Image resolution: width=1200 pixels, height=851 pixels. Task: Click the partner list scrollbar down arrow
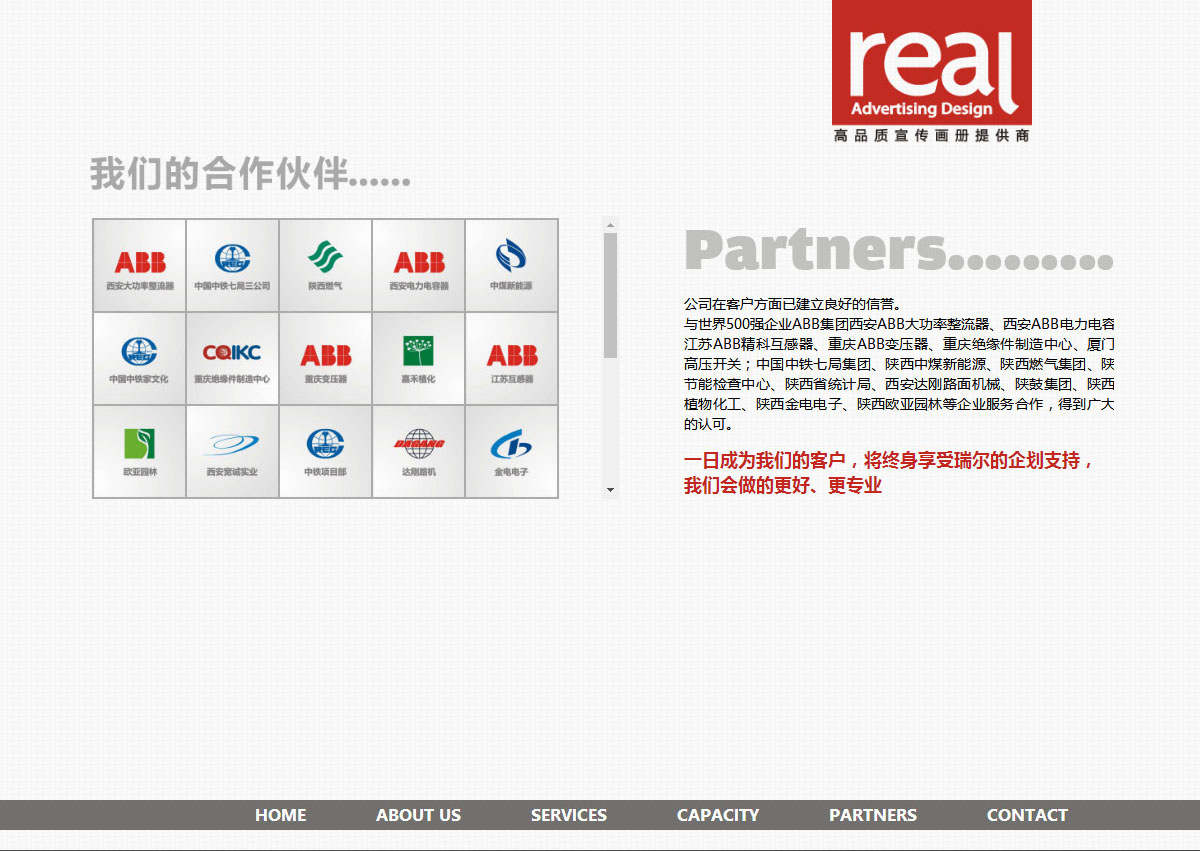click(x=611, y=490)
